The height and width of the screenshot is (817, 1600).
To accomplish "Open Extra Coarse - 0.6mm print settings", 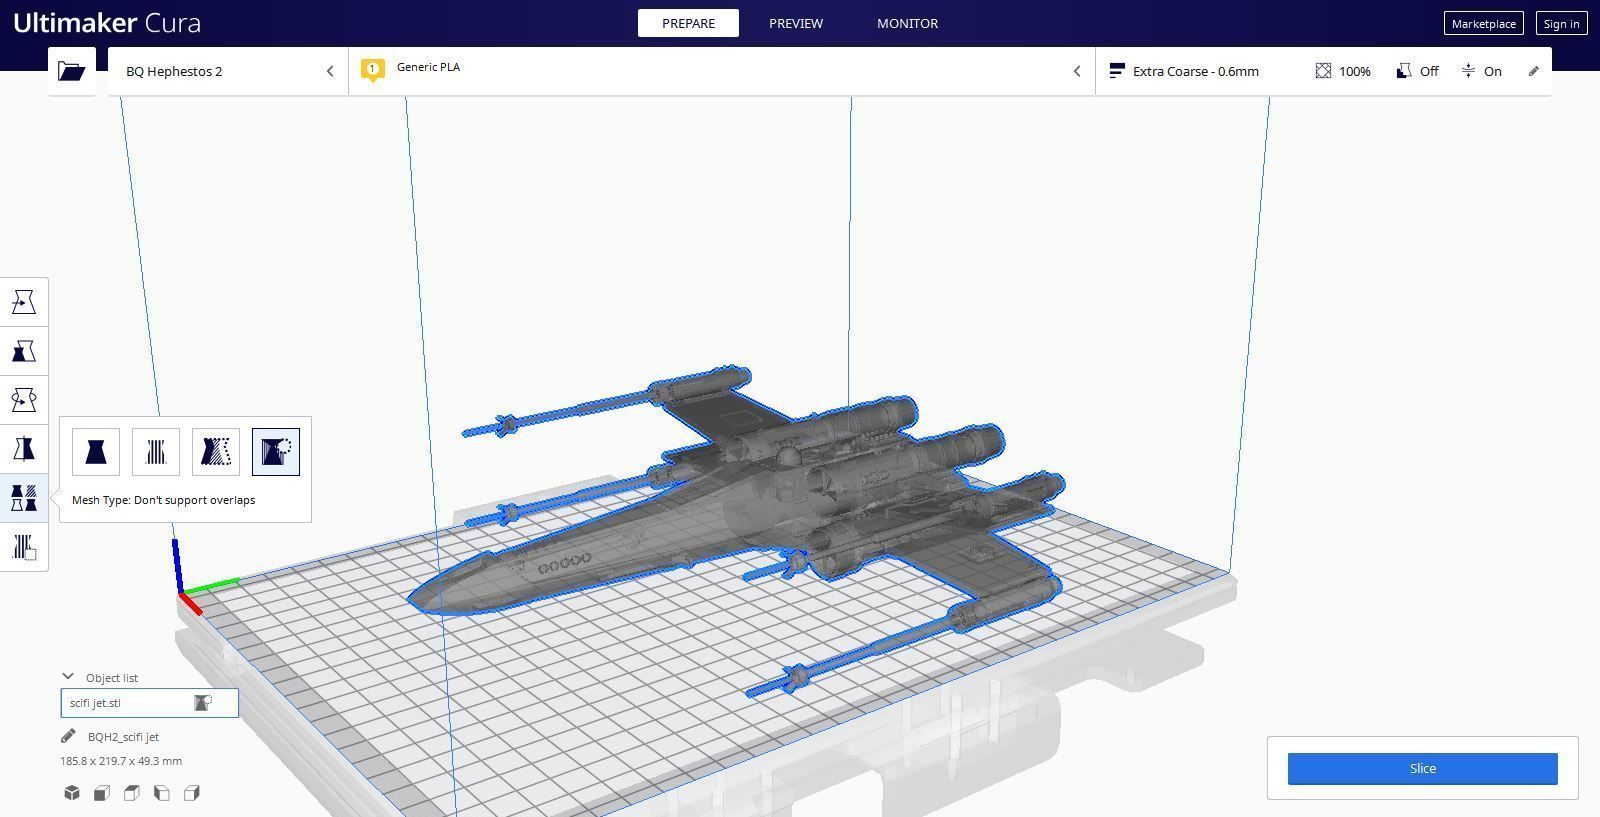I will (1323, 71).
